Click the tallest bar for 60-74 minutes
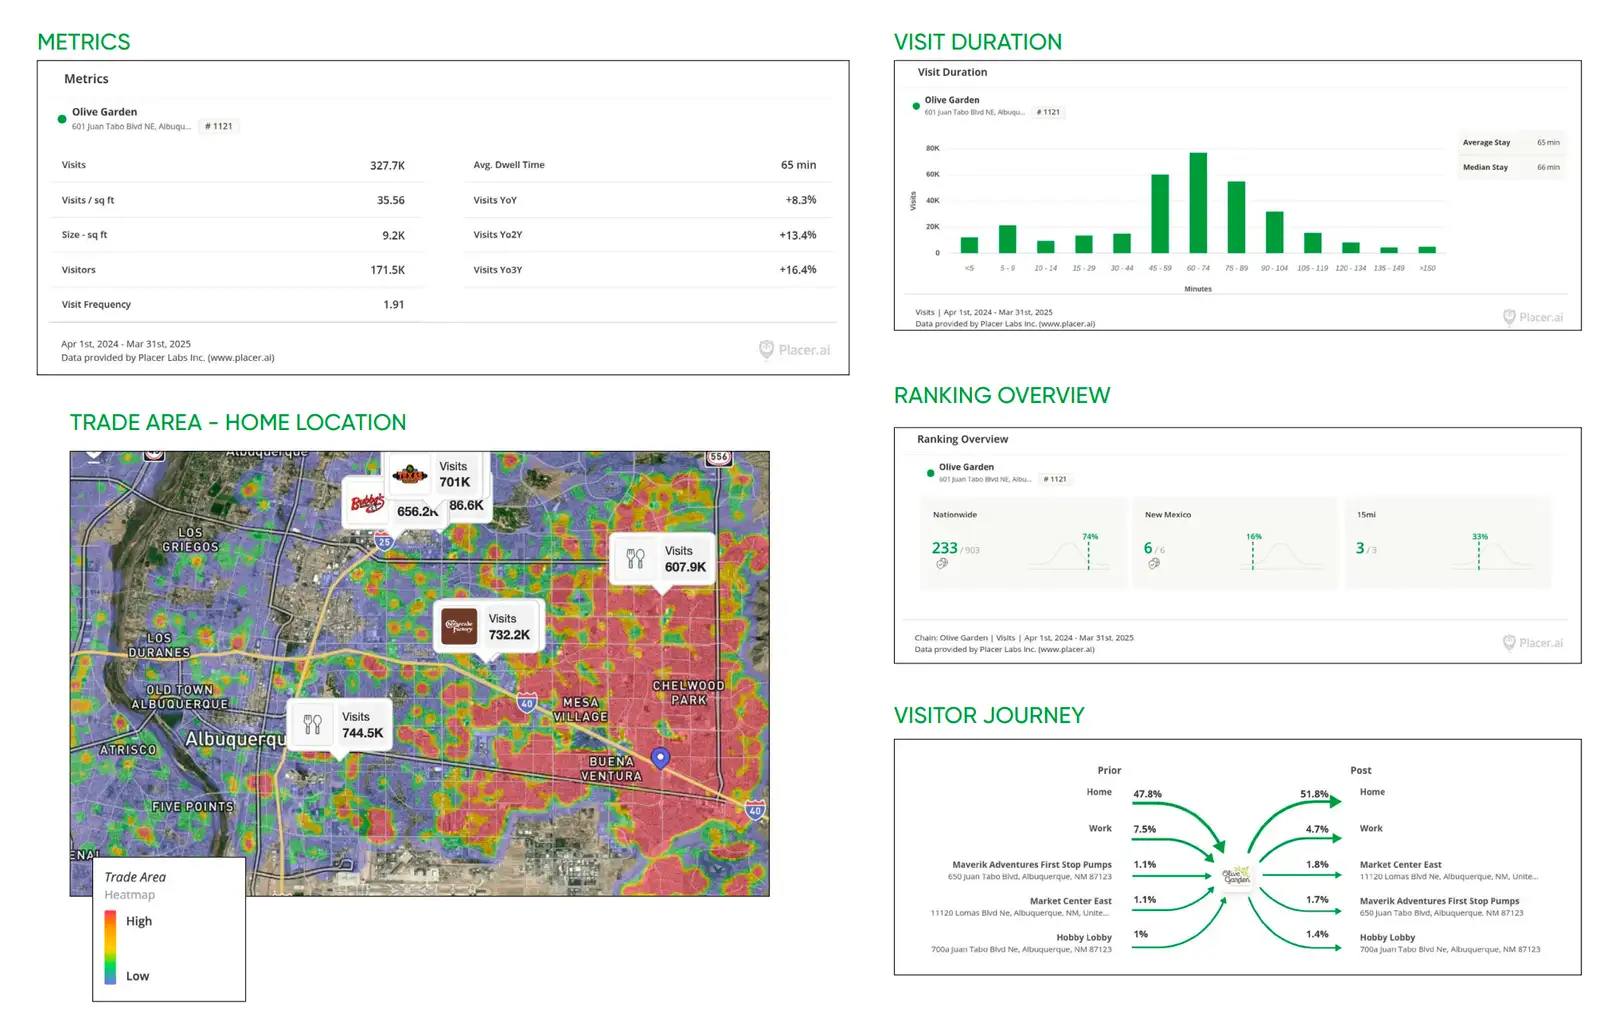The width and height of the screenshot is (1600, 1013). 1198,203
